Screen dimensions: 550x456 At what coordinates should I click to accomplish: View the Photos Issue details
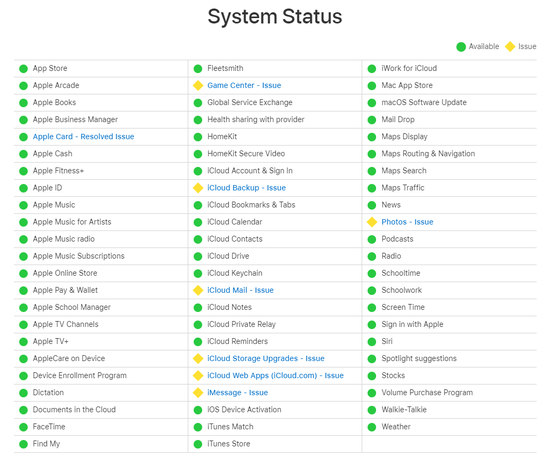(407, 222)
